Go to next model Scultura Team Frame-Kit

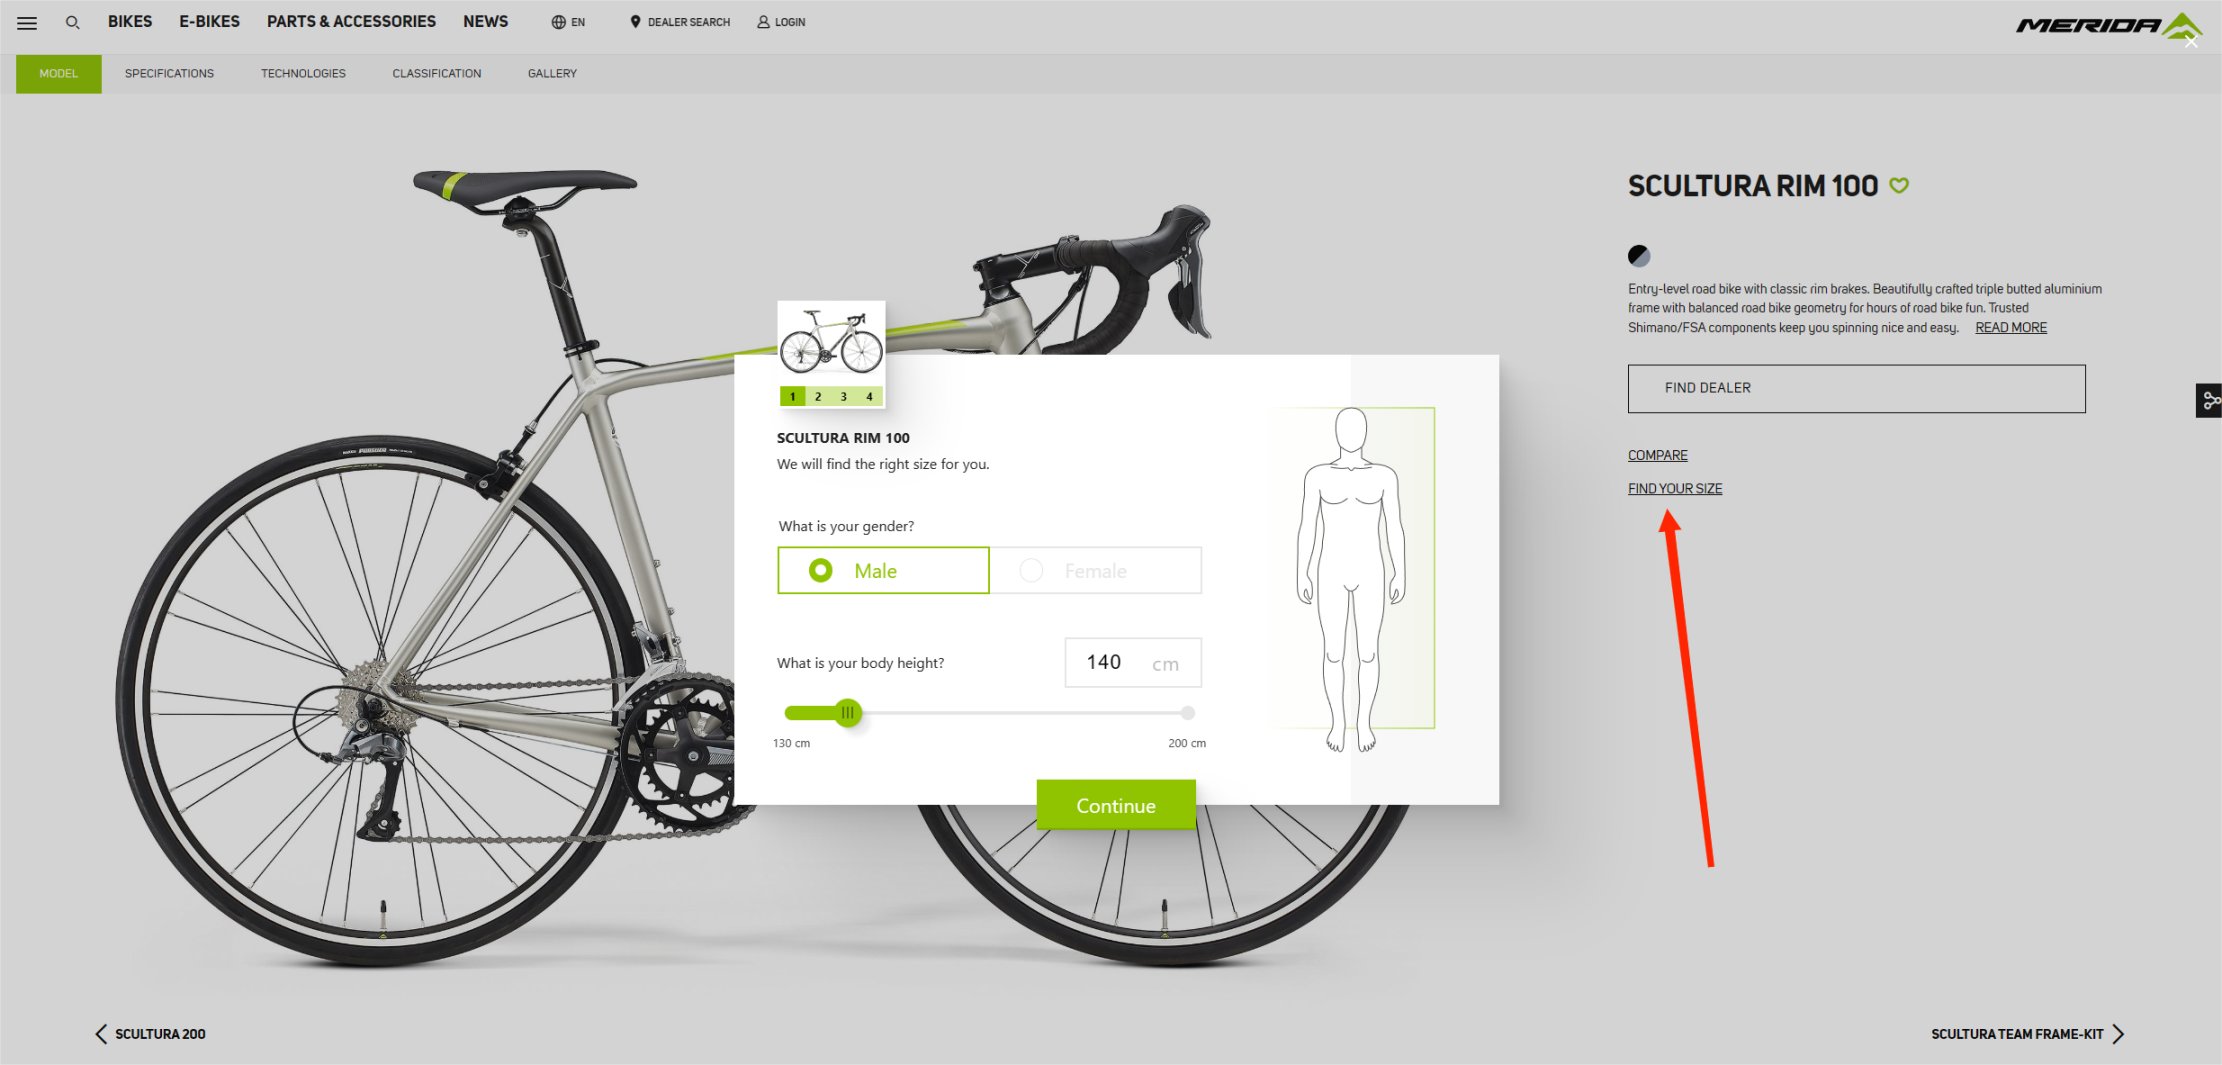[x=2027, y=1034]
